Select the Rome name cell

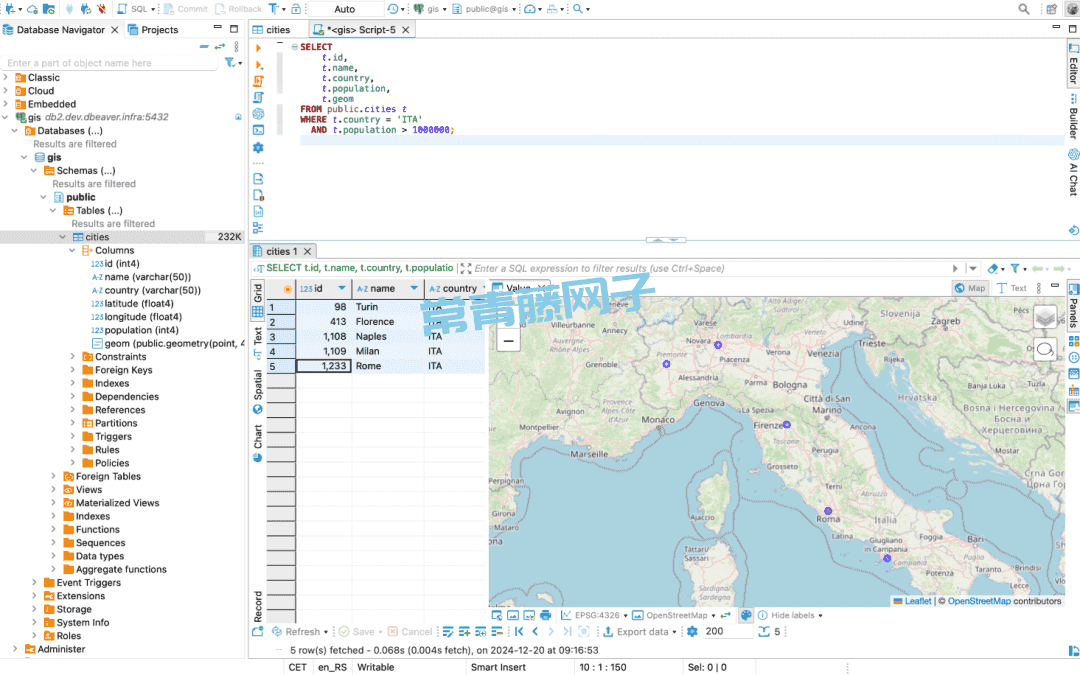[387, 366]
